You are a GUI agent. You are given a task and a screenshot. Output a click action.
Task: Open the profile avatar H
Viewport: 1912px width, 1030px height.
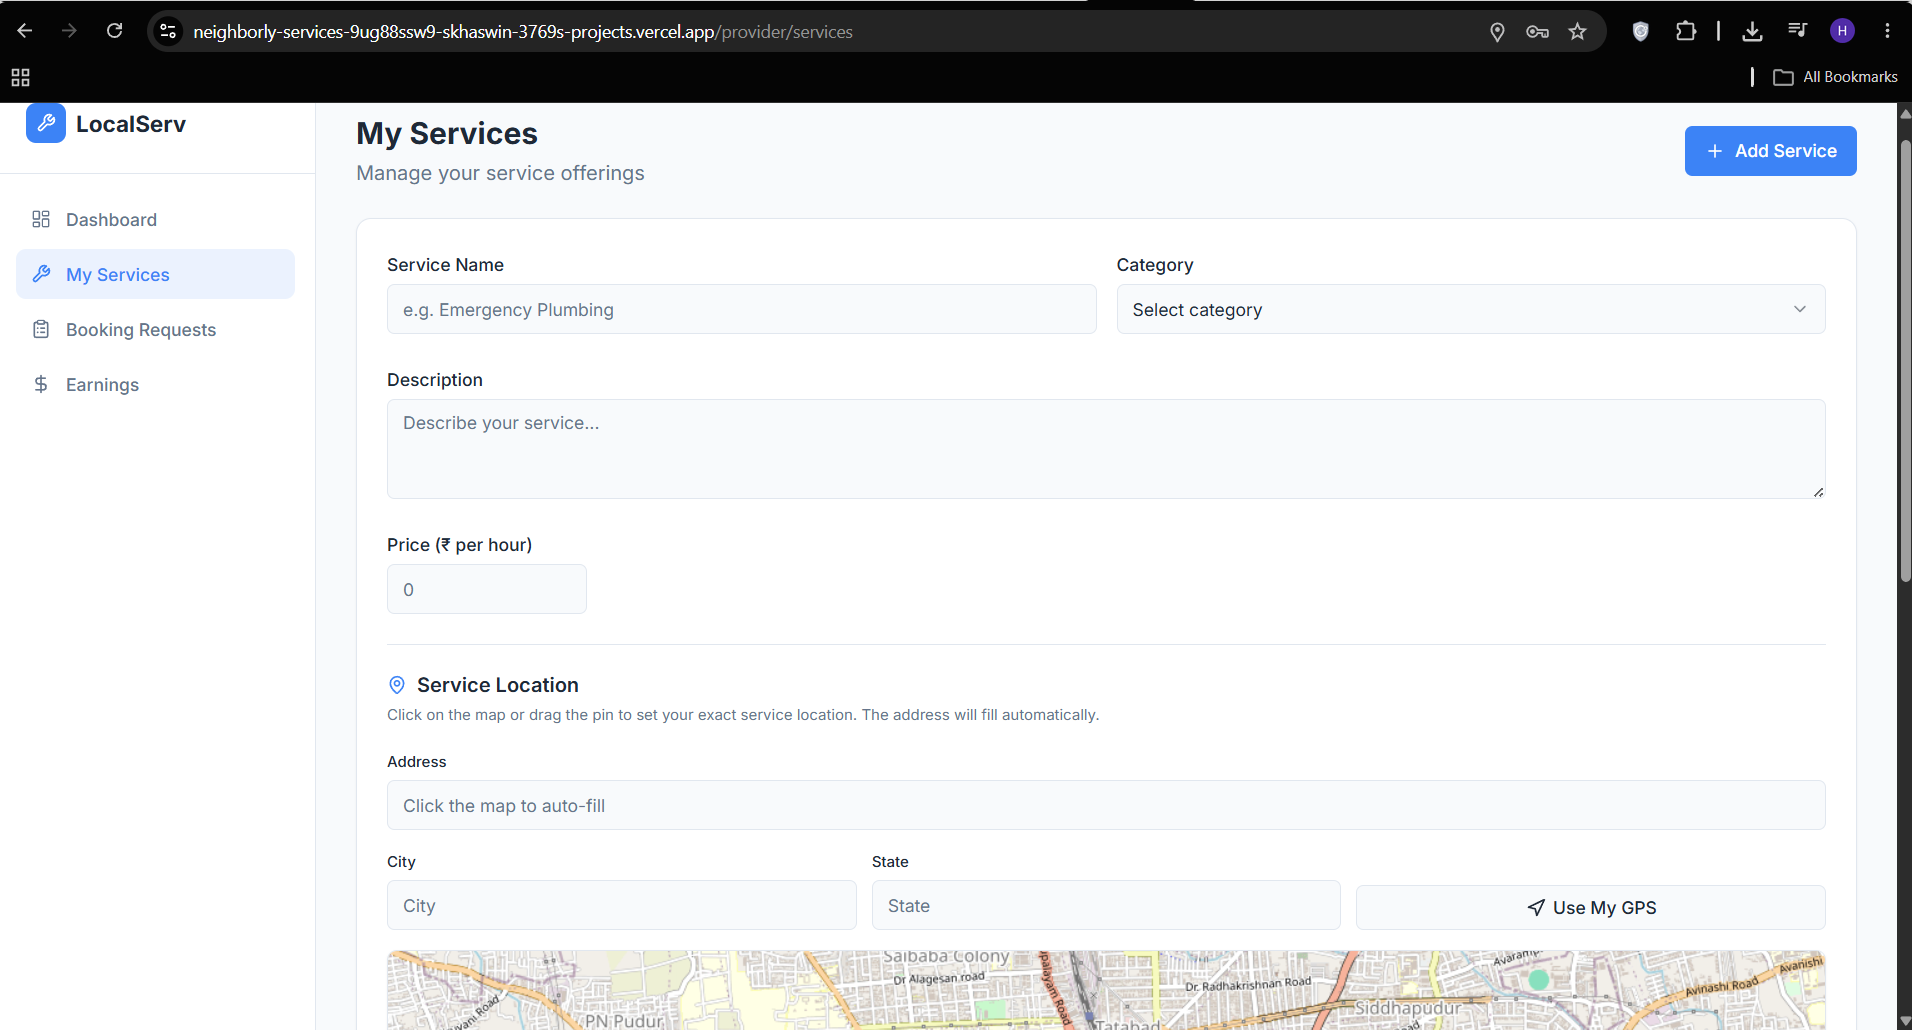pos(1842,31)
